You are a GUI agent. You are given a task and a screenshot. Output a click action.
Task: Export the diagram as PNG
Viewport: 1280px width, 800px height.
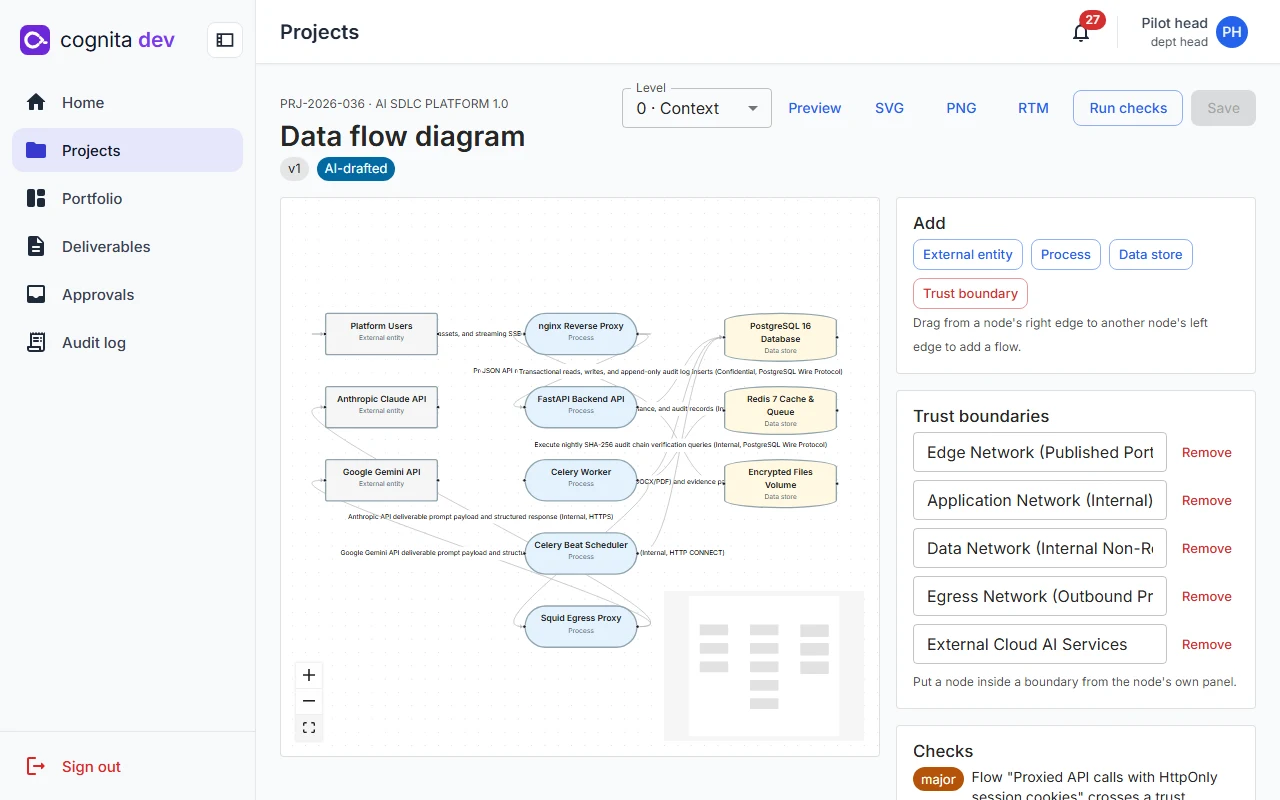961,108
